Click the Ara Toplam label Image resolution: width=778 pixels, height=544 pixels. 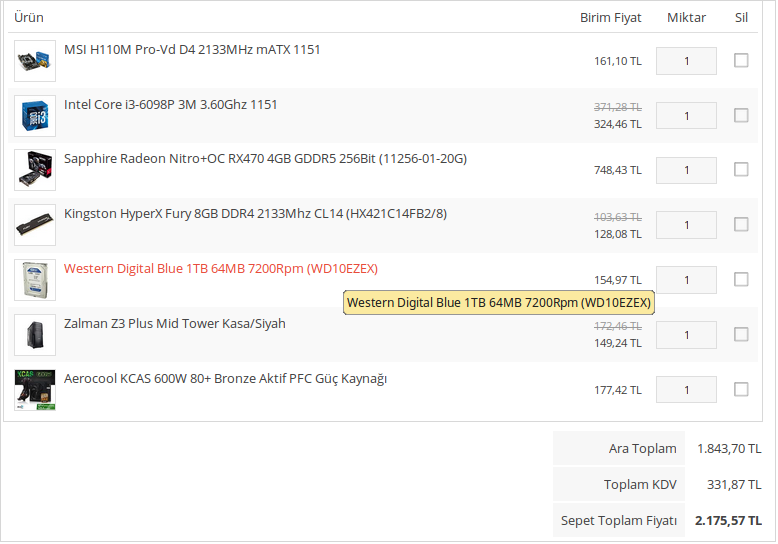pos(643,449)
